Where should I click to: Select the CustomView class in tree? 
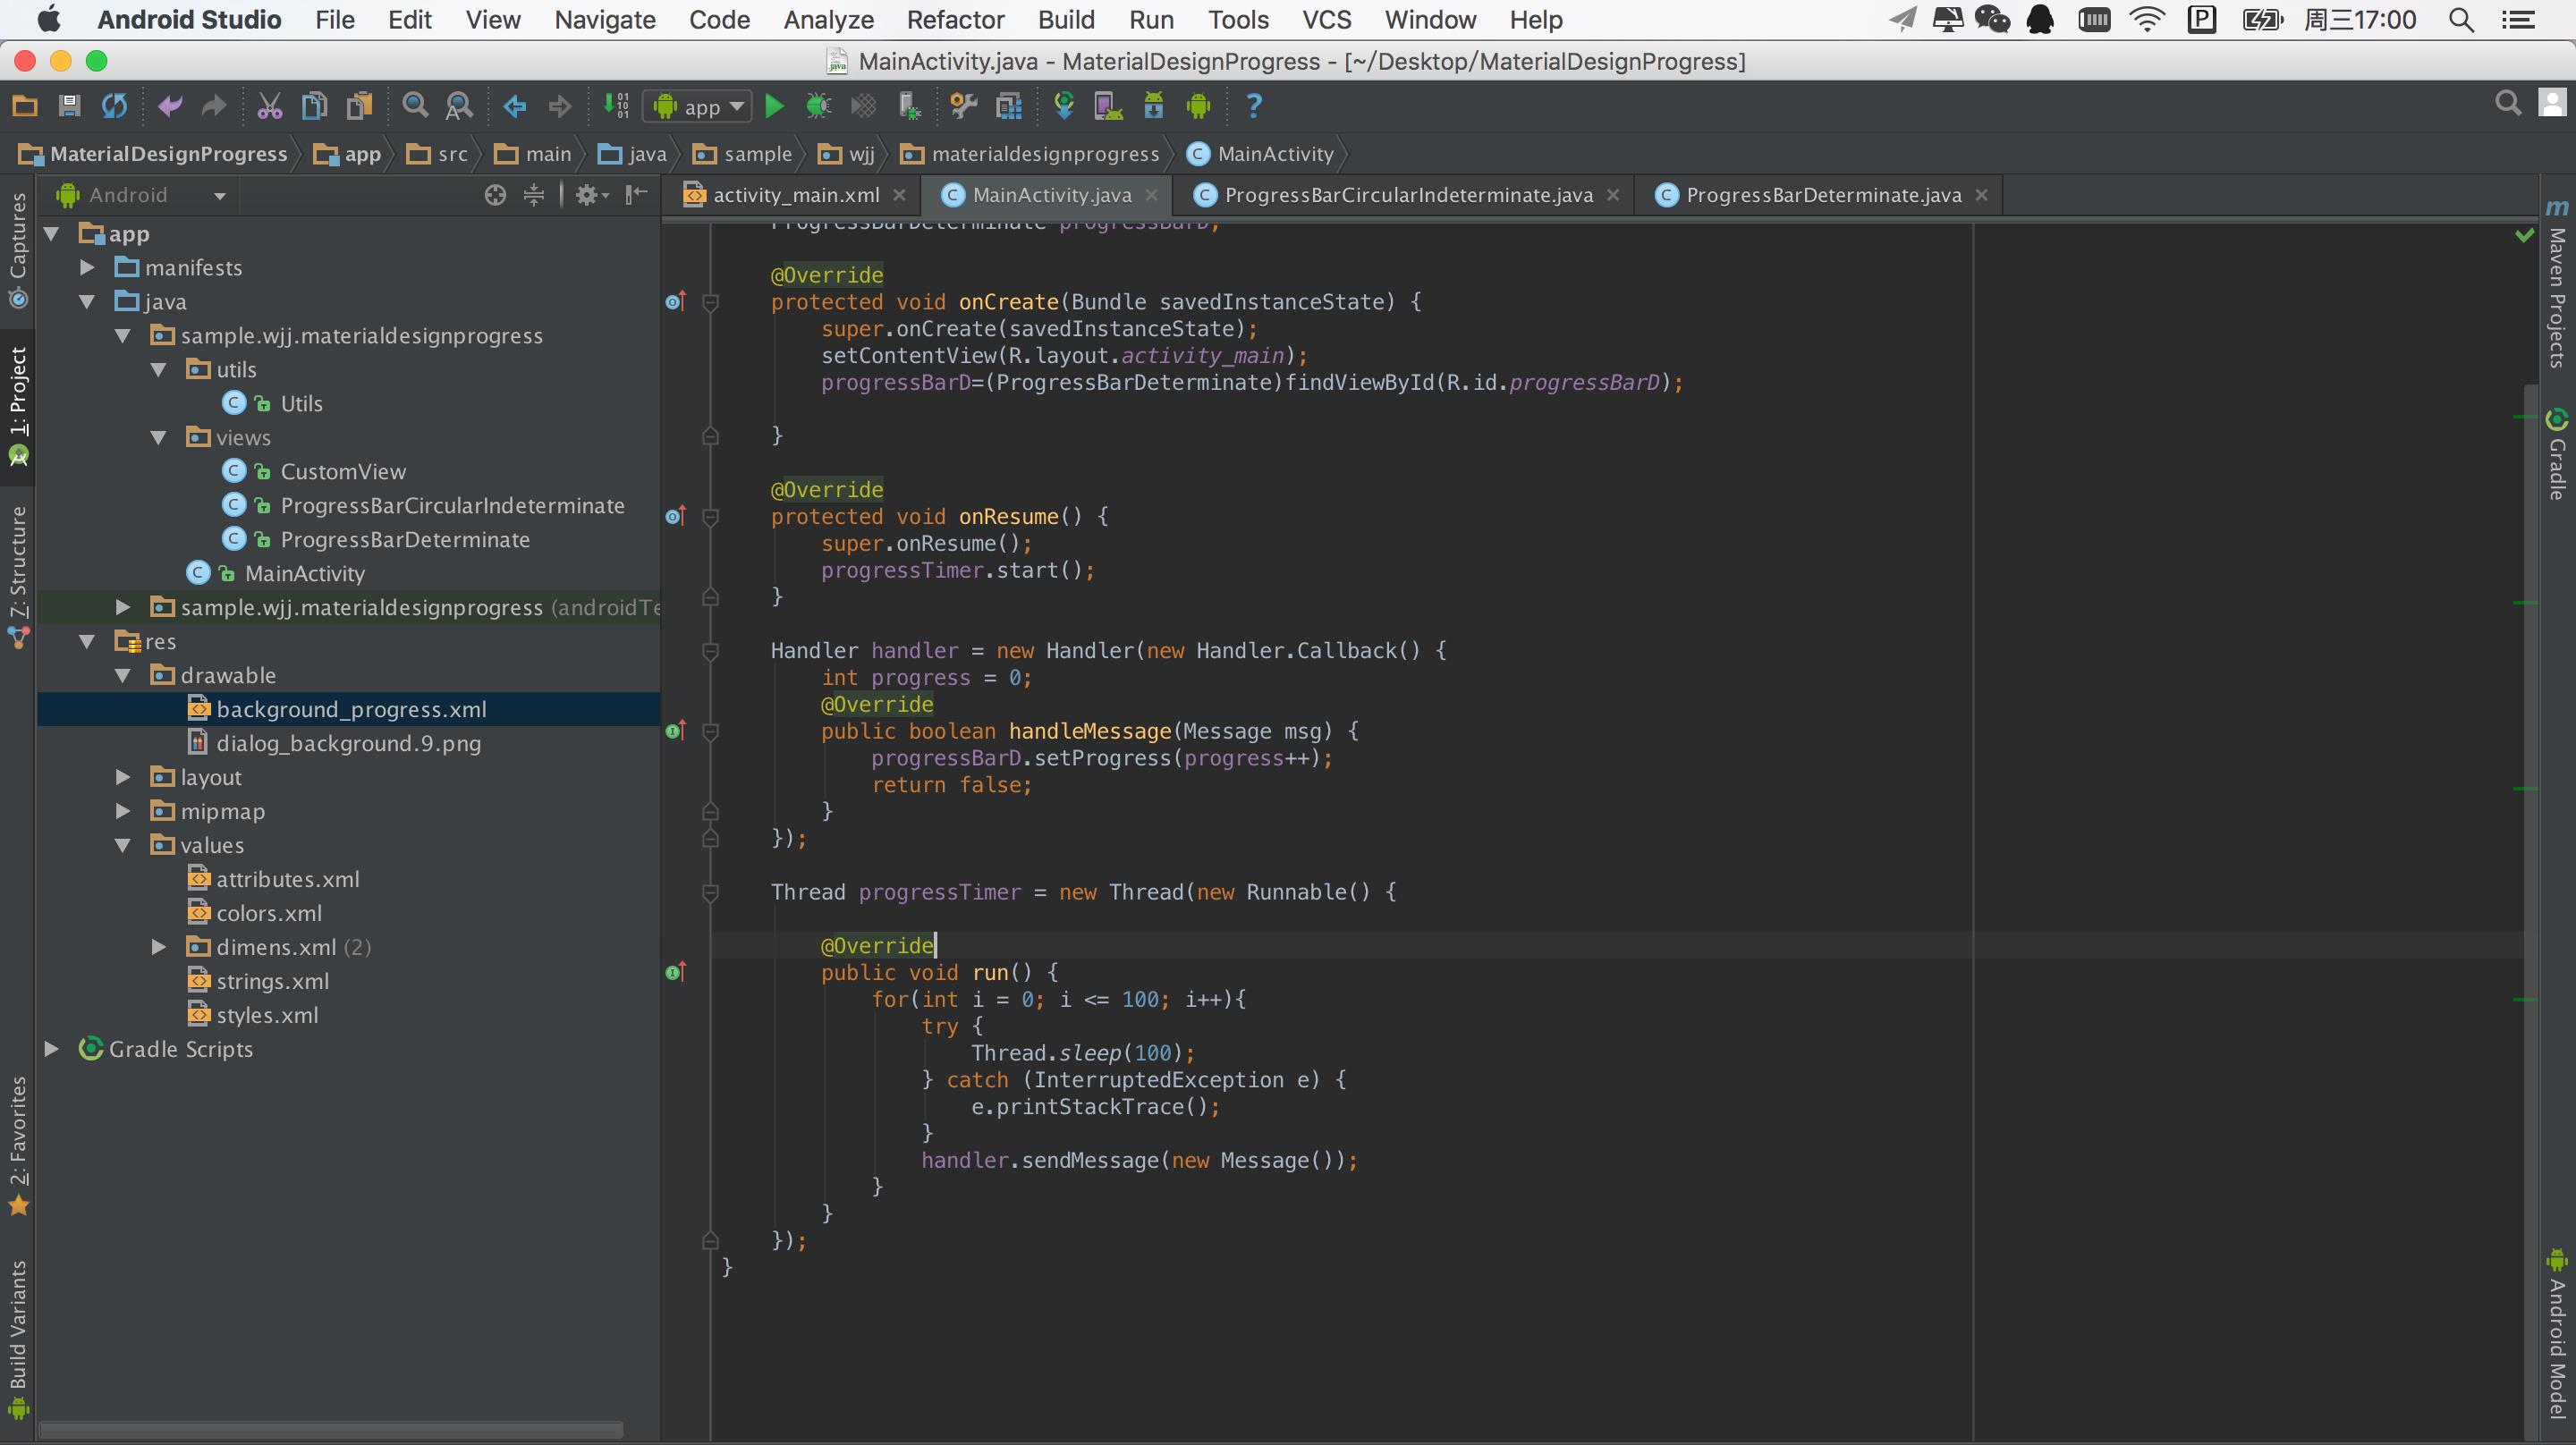tap(342, 472)
